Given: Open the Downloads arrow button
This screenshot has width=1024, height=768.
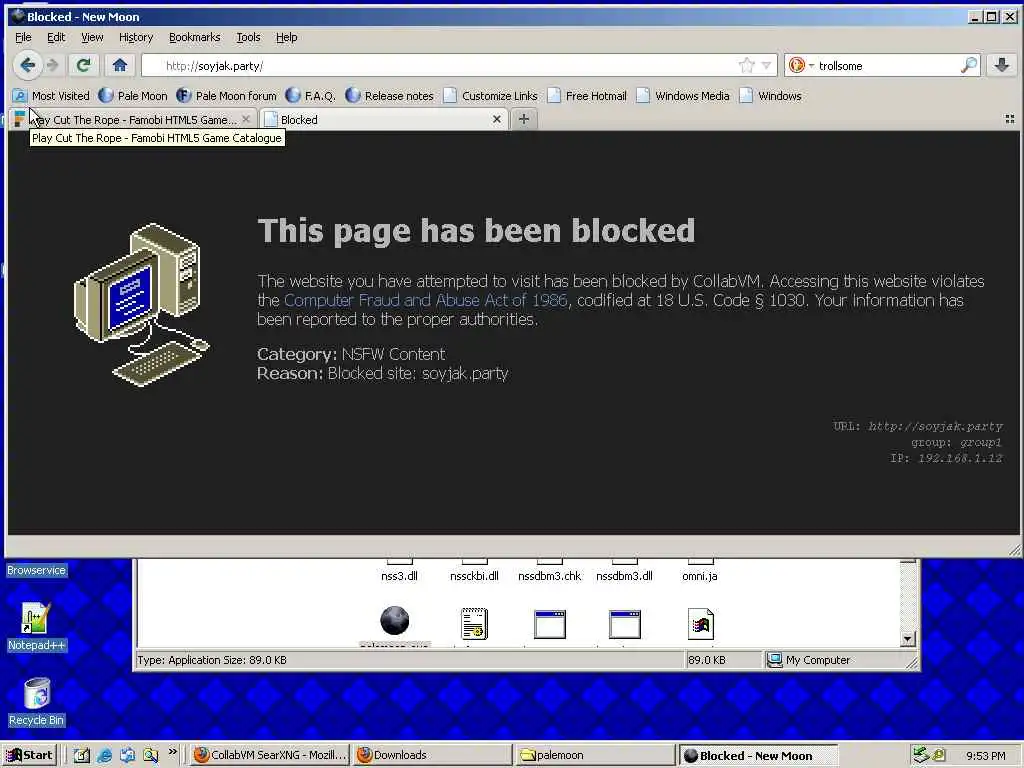Looking at the screenshot, I should 1002,65.
